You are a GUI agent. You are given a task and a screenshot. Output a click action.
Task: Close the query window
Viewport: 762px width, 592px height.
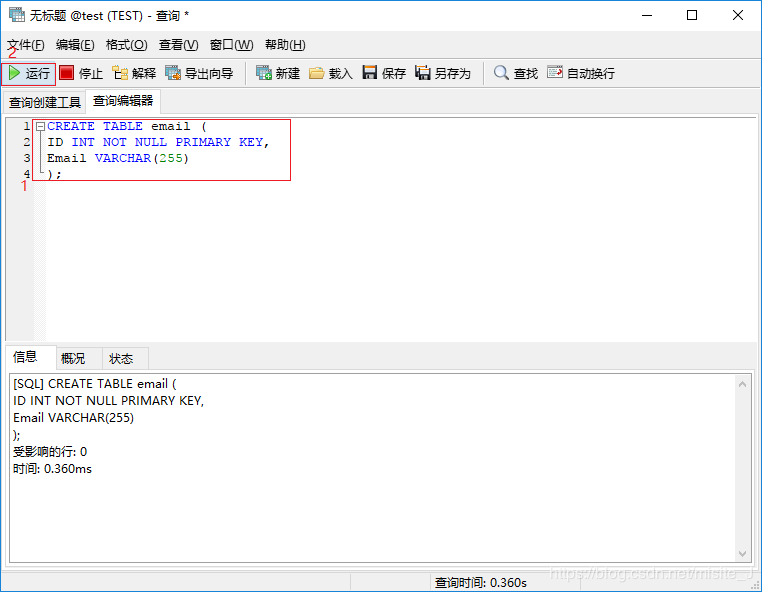(738, 16)
